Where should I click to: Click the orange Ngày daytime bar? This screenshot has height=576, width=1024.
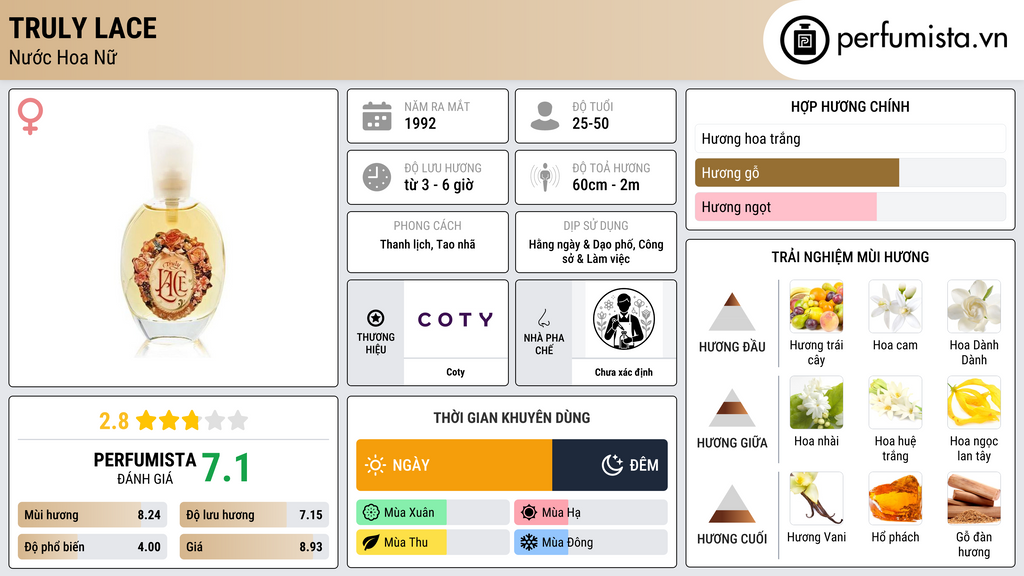pos(454,465)
